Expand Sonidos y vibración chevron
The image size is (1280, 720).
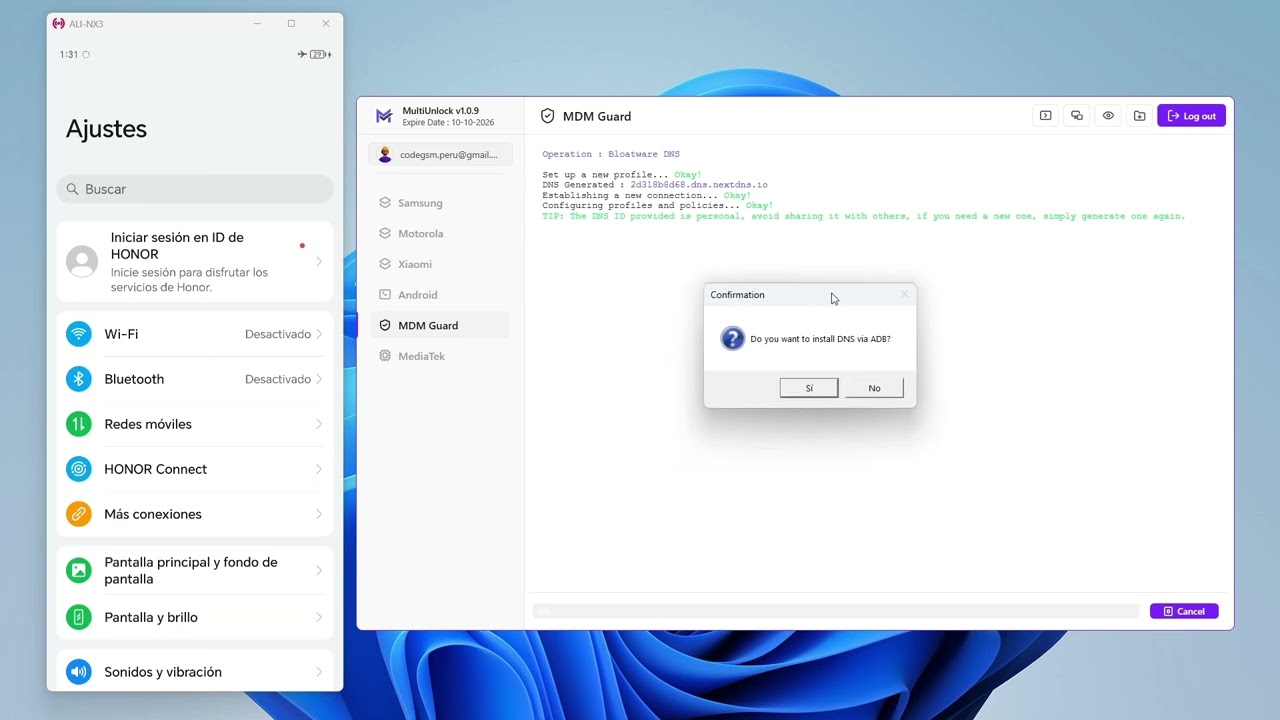(319, 672)
